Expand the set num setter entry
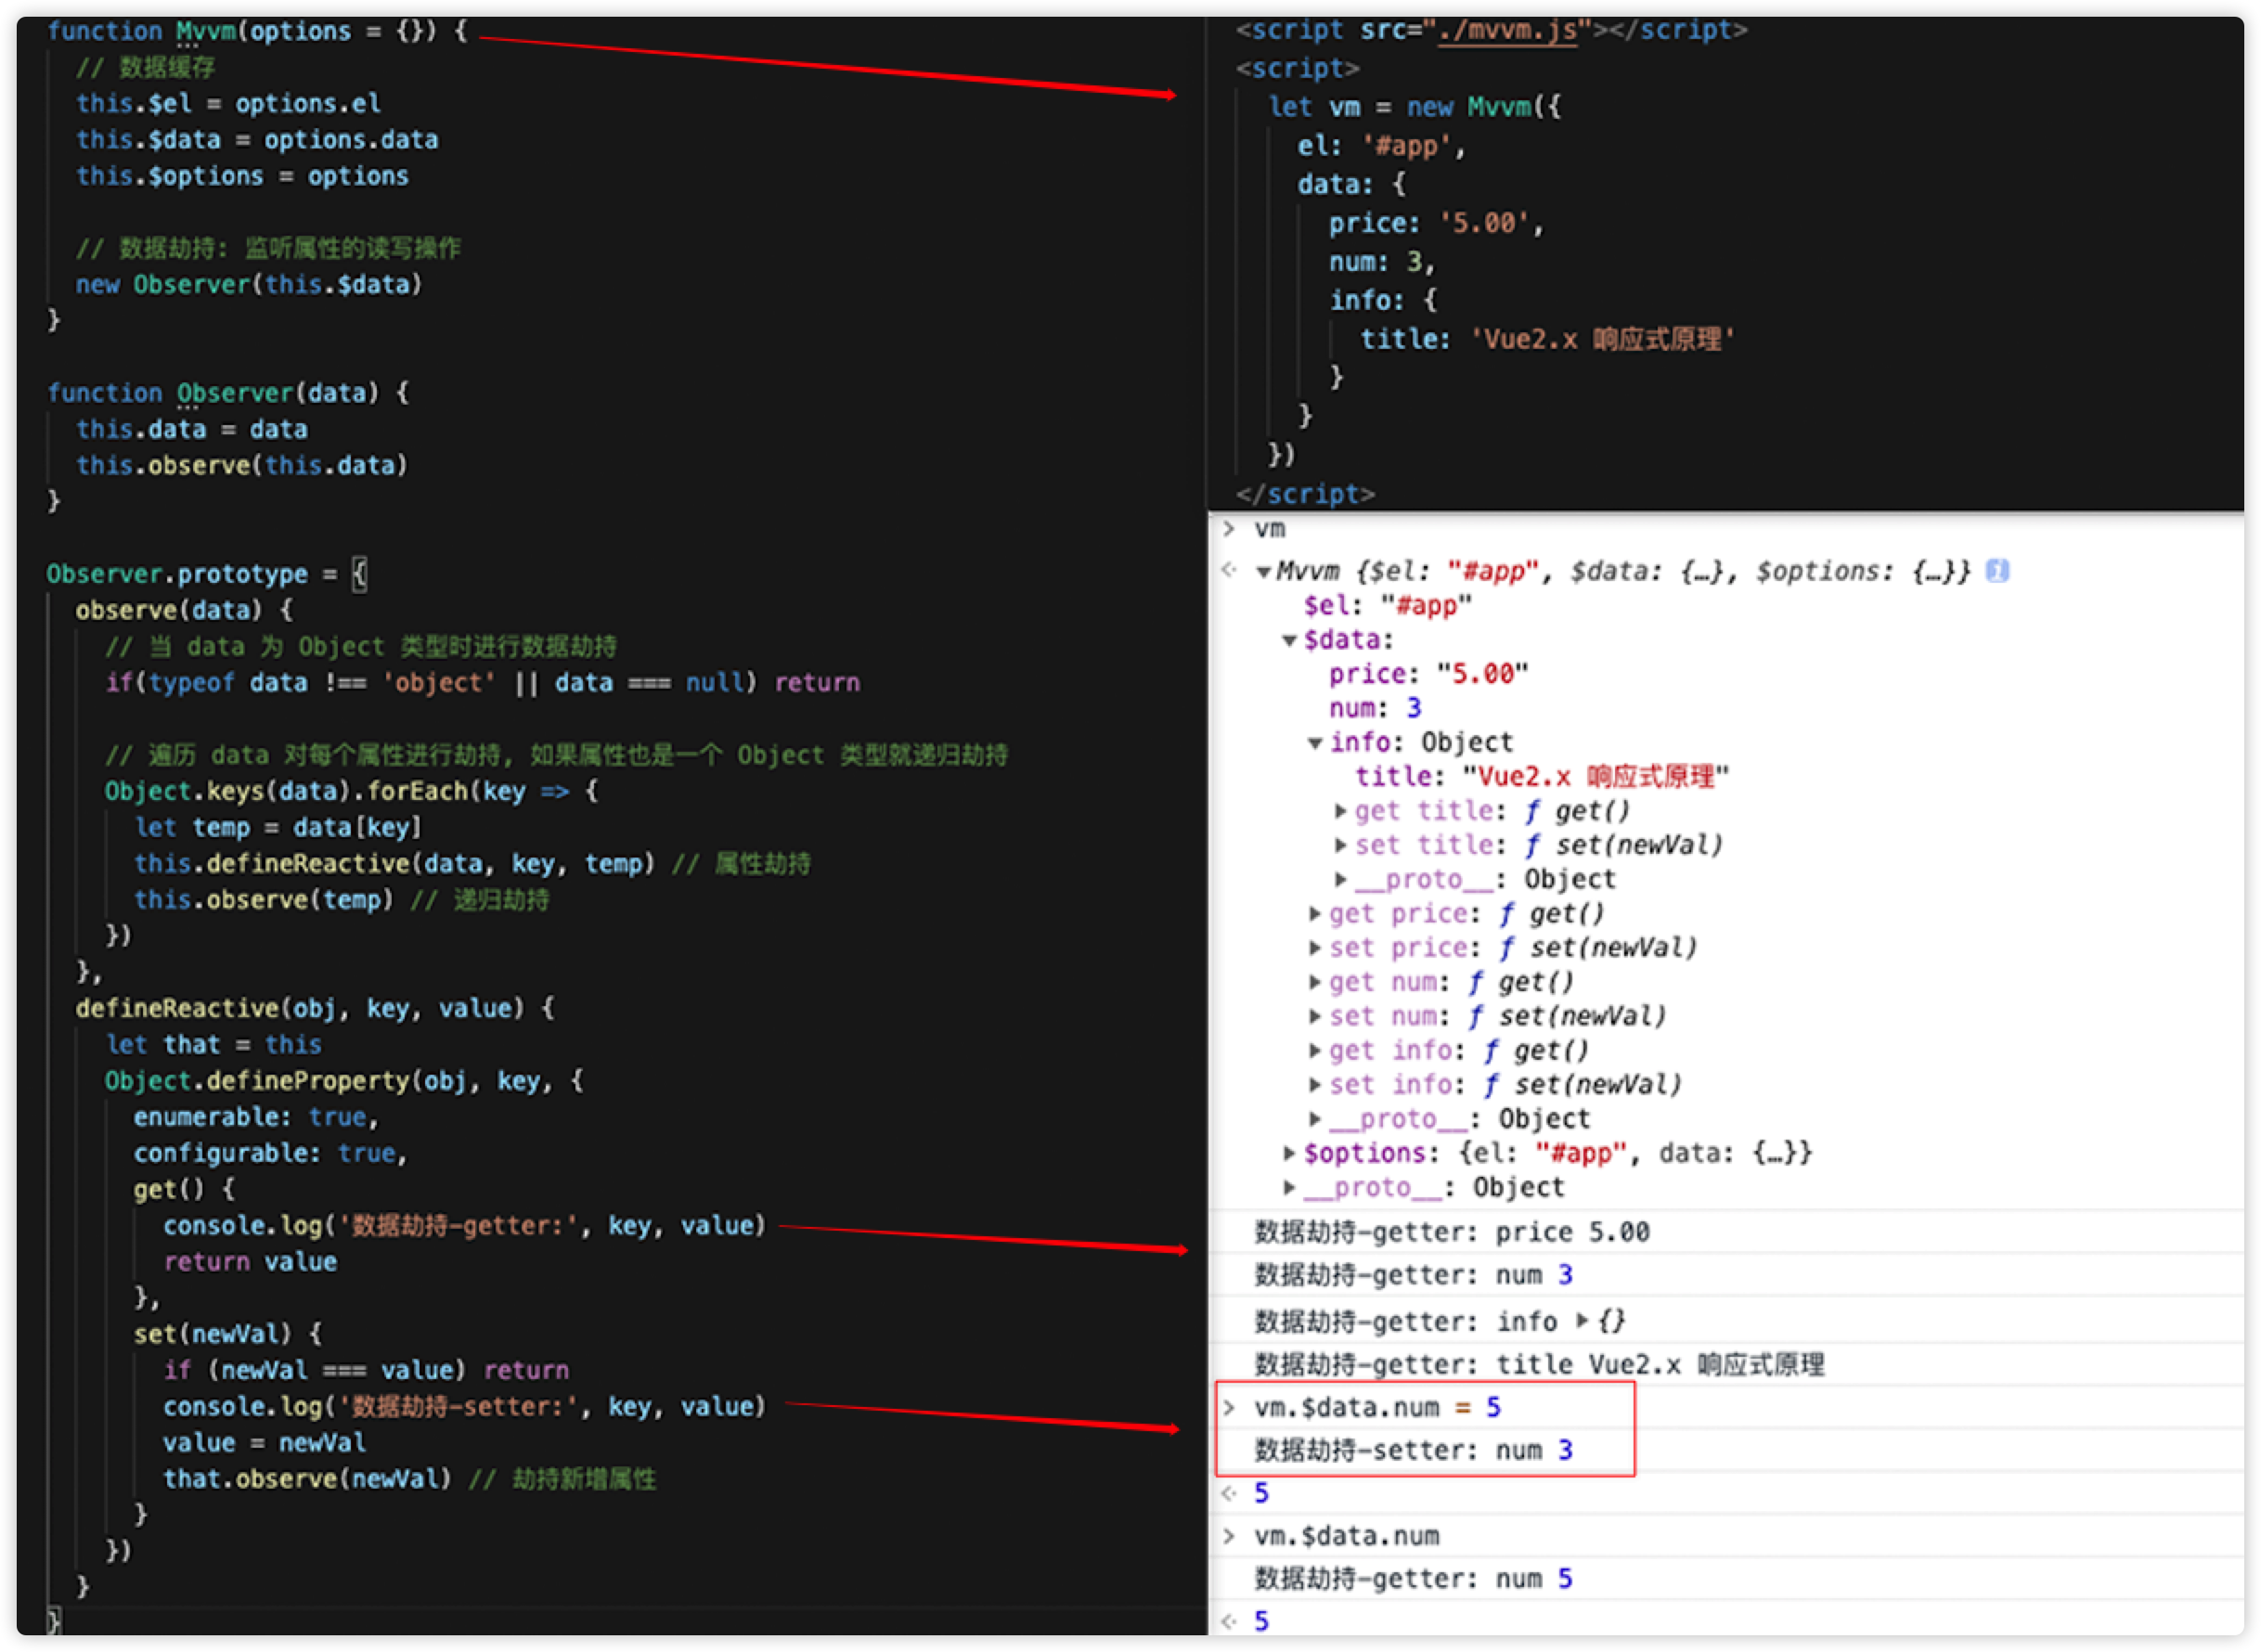The height and width of the screenshot is (1652, 2261). (1316, 1016)
